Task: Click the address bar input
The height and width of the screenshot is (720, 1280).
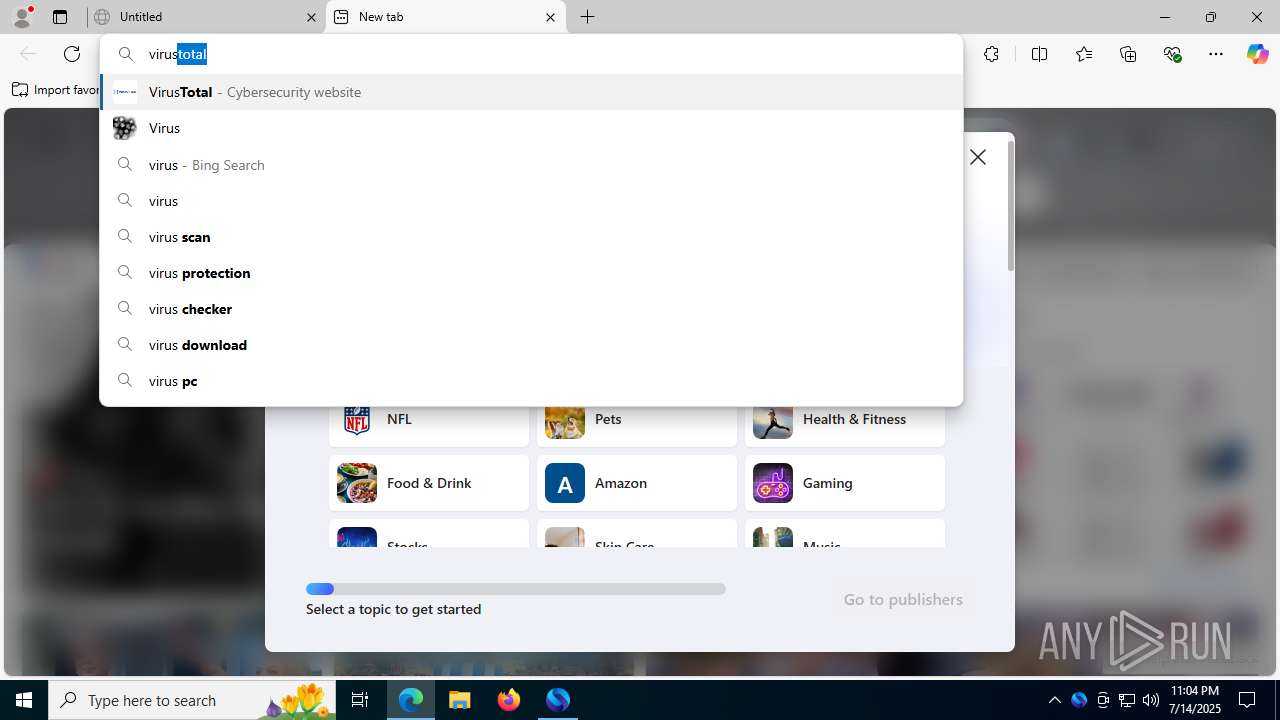Action: click(531, 54)
